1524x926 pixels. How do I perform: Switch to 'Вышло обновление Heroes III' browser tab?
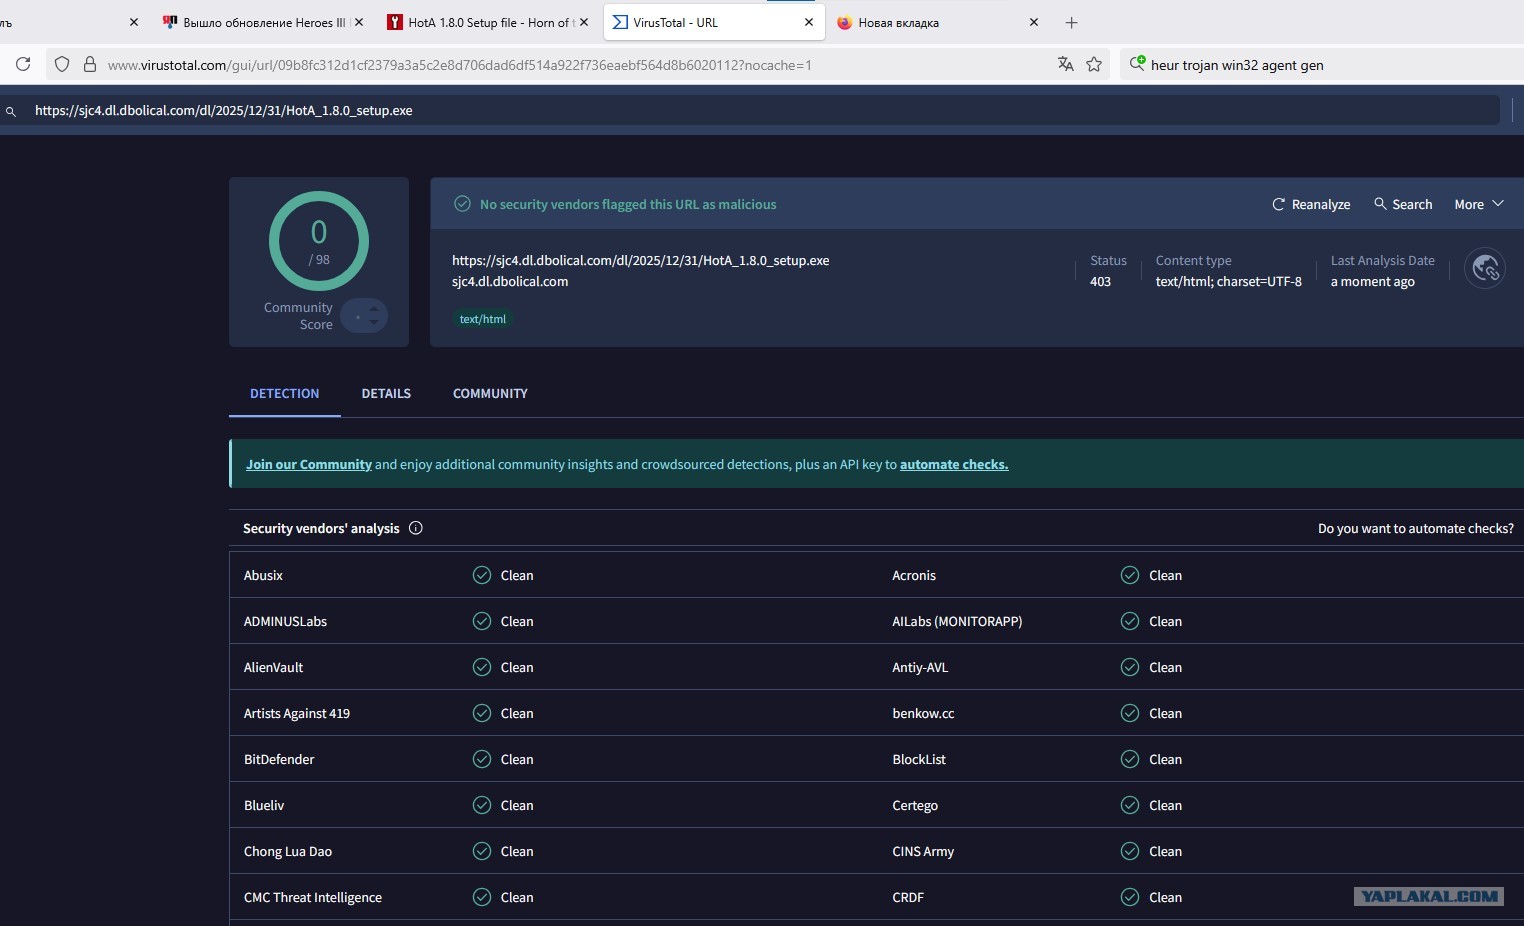tap(264, 22)
